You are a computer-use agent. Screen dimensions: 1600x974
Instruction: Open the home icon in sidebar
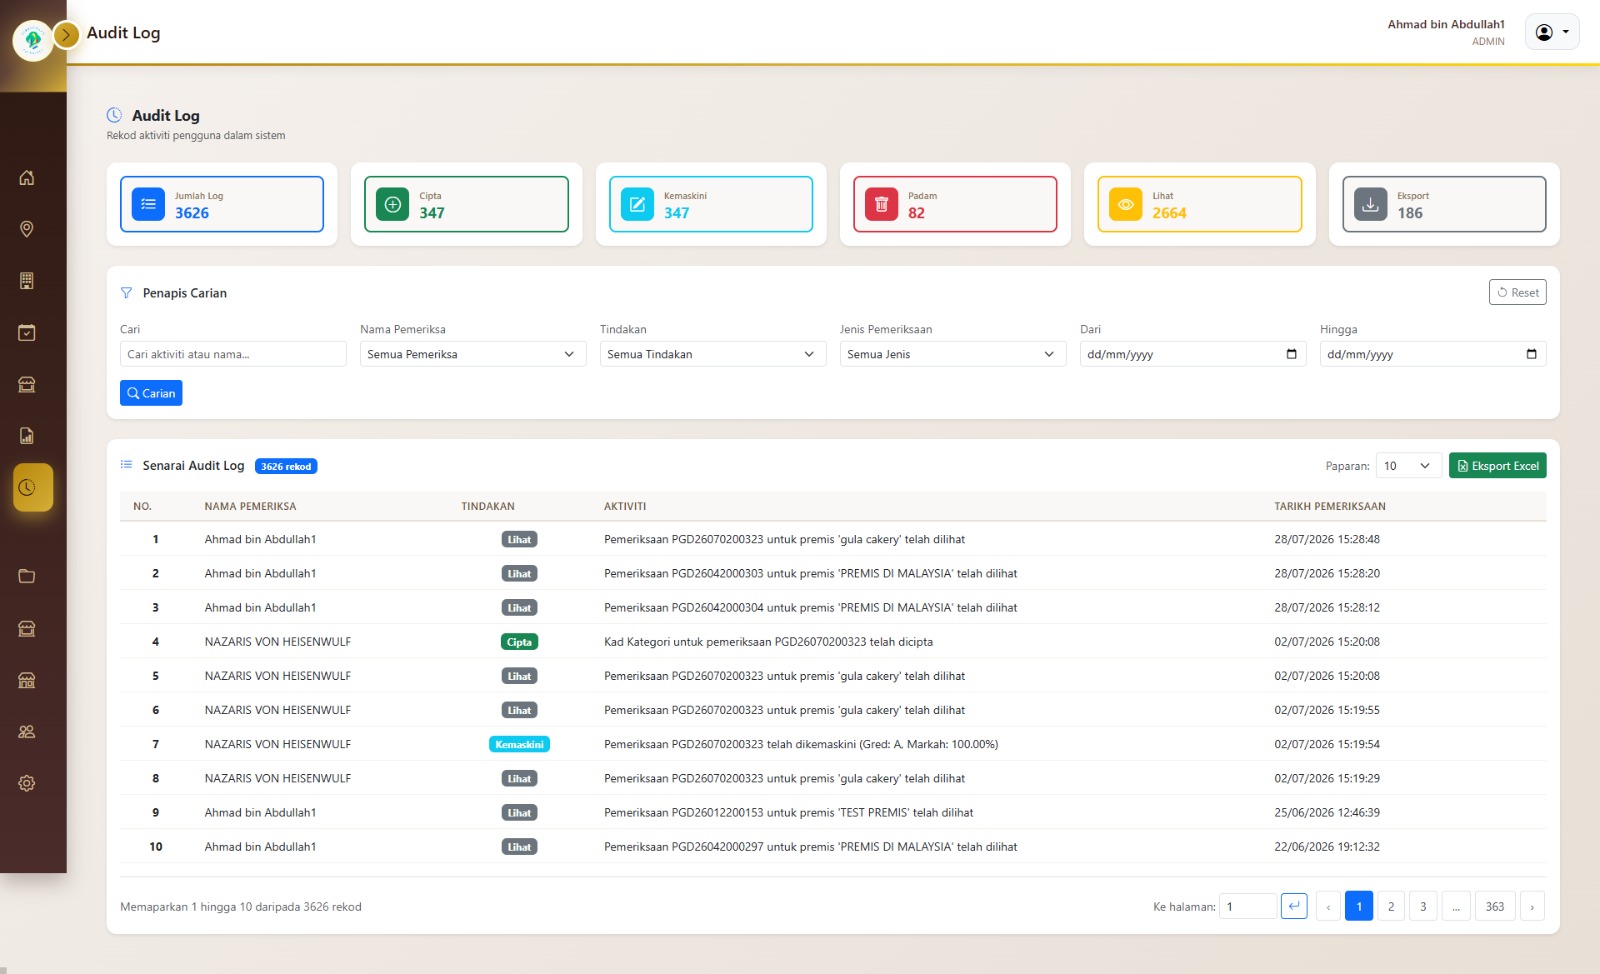pos(27,178)
